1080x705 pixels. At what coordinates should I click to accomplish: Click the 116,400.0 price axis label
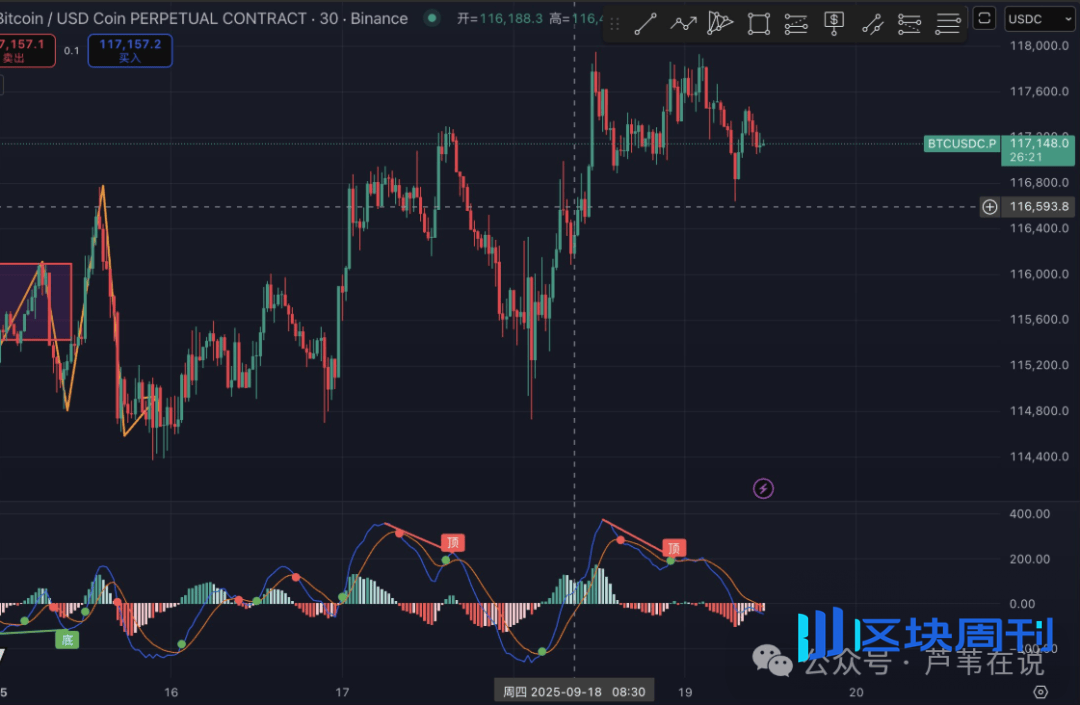pyautogui.click(x=1039, y=228)
